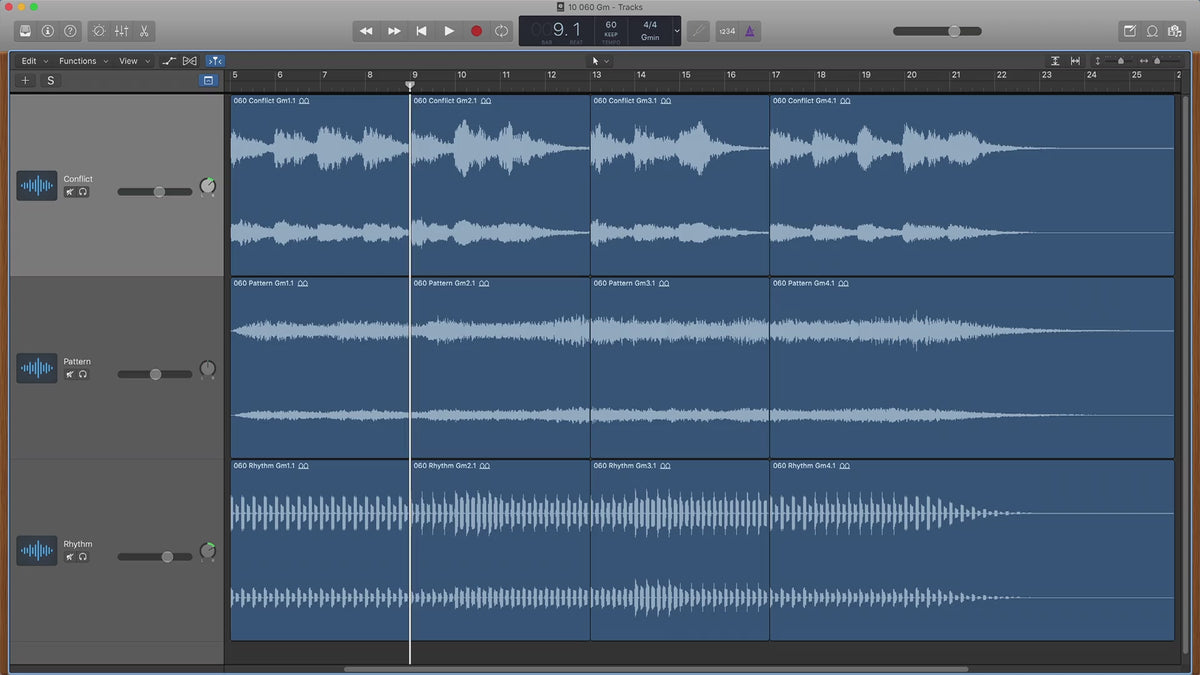
Task: Expand the LCD display mode chevron
Action: [677, 31]
